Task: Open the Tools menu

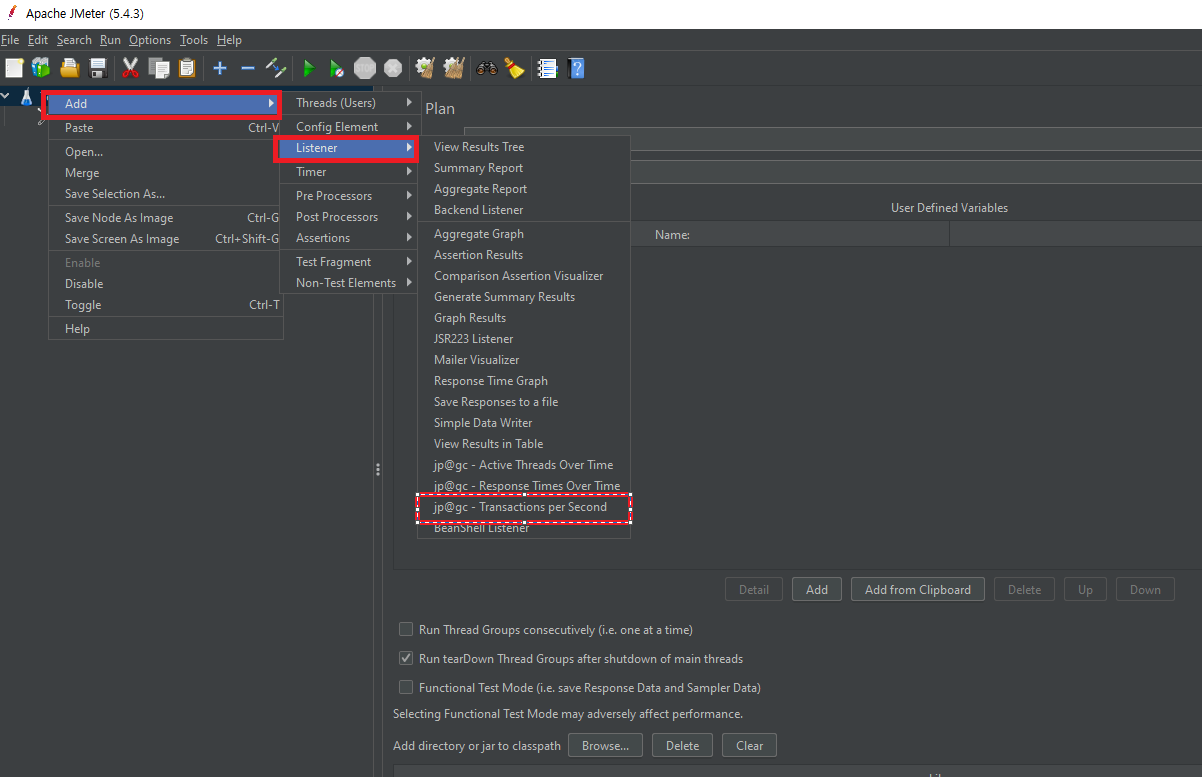Action: [194, 40]
